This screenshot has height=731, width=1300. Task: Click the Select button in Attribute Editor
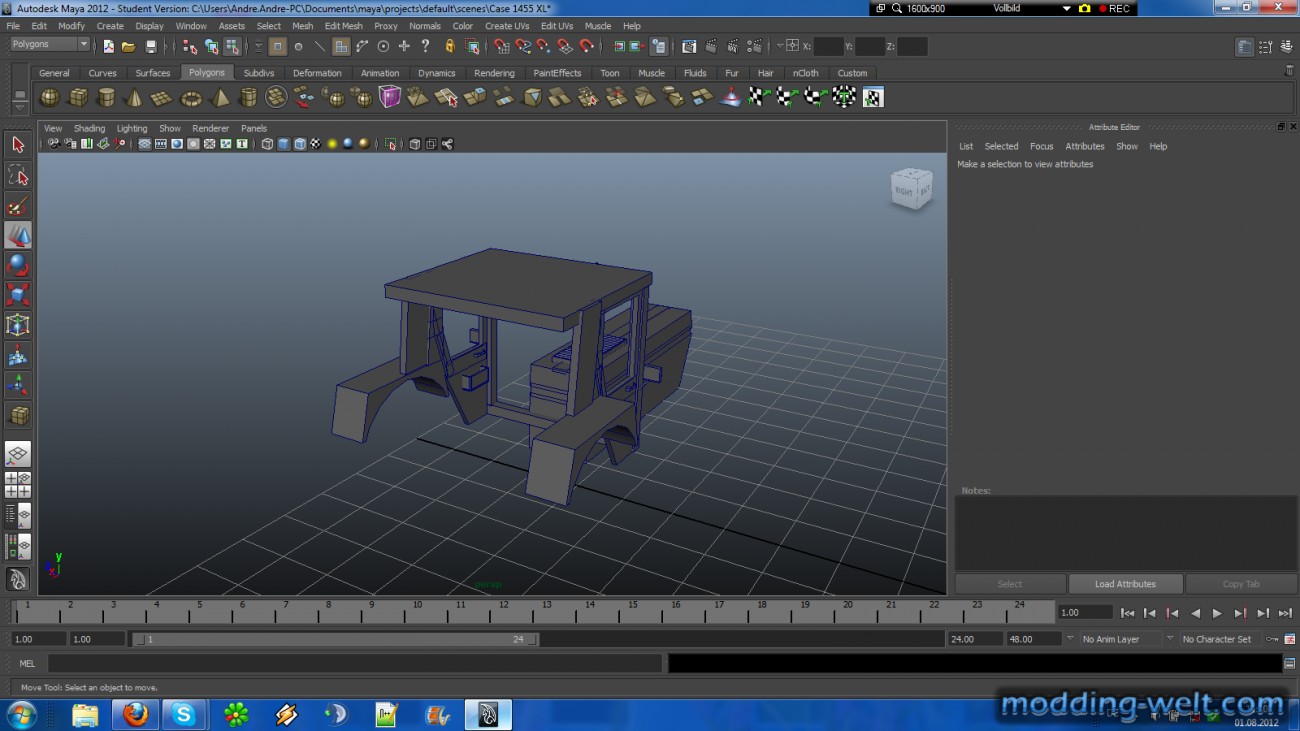point(1010,584)
